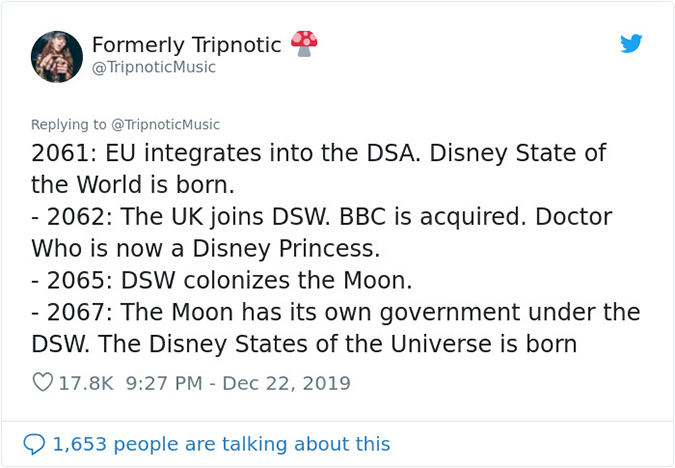Click the speech bubble reply icon
This screenshot has height=468, width=675.
pyautogui.click(x=34, y=443)
